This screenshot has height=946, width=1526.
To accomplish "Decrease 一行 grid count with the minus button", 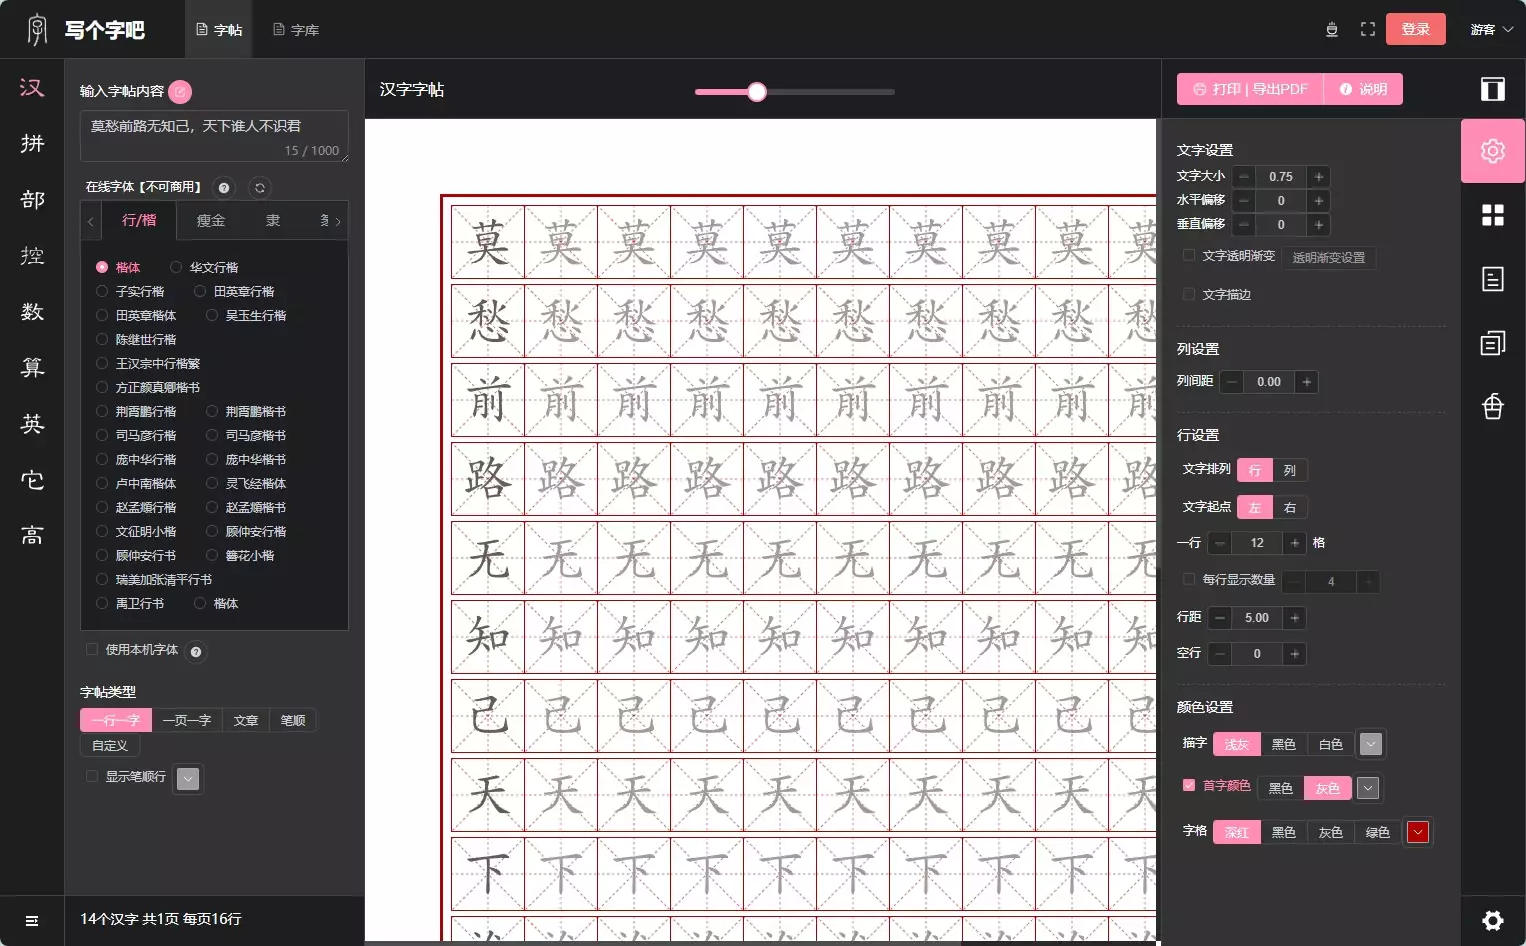I will (x=1220, y=543).
